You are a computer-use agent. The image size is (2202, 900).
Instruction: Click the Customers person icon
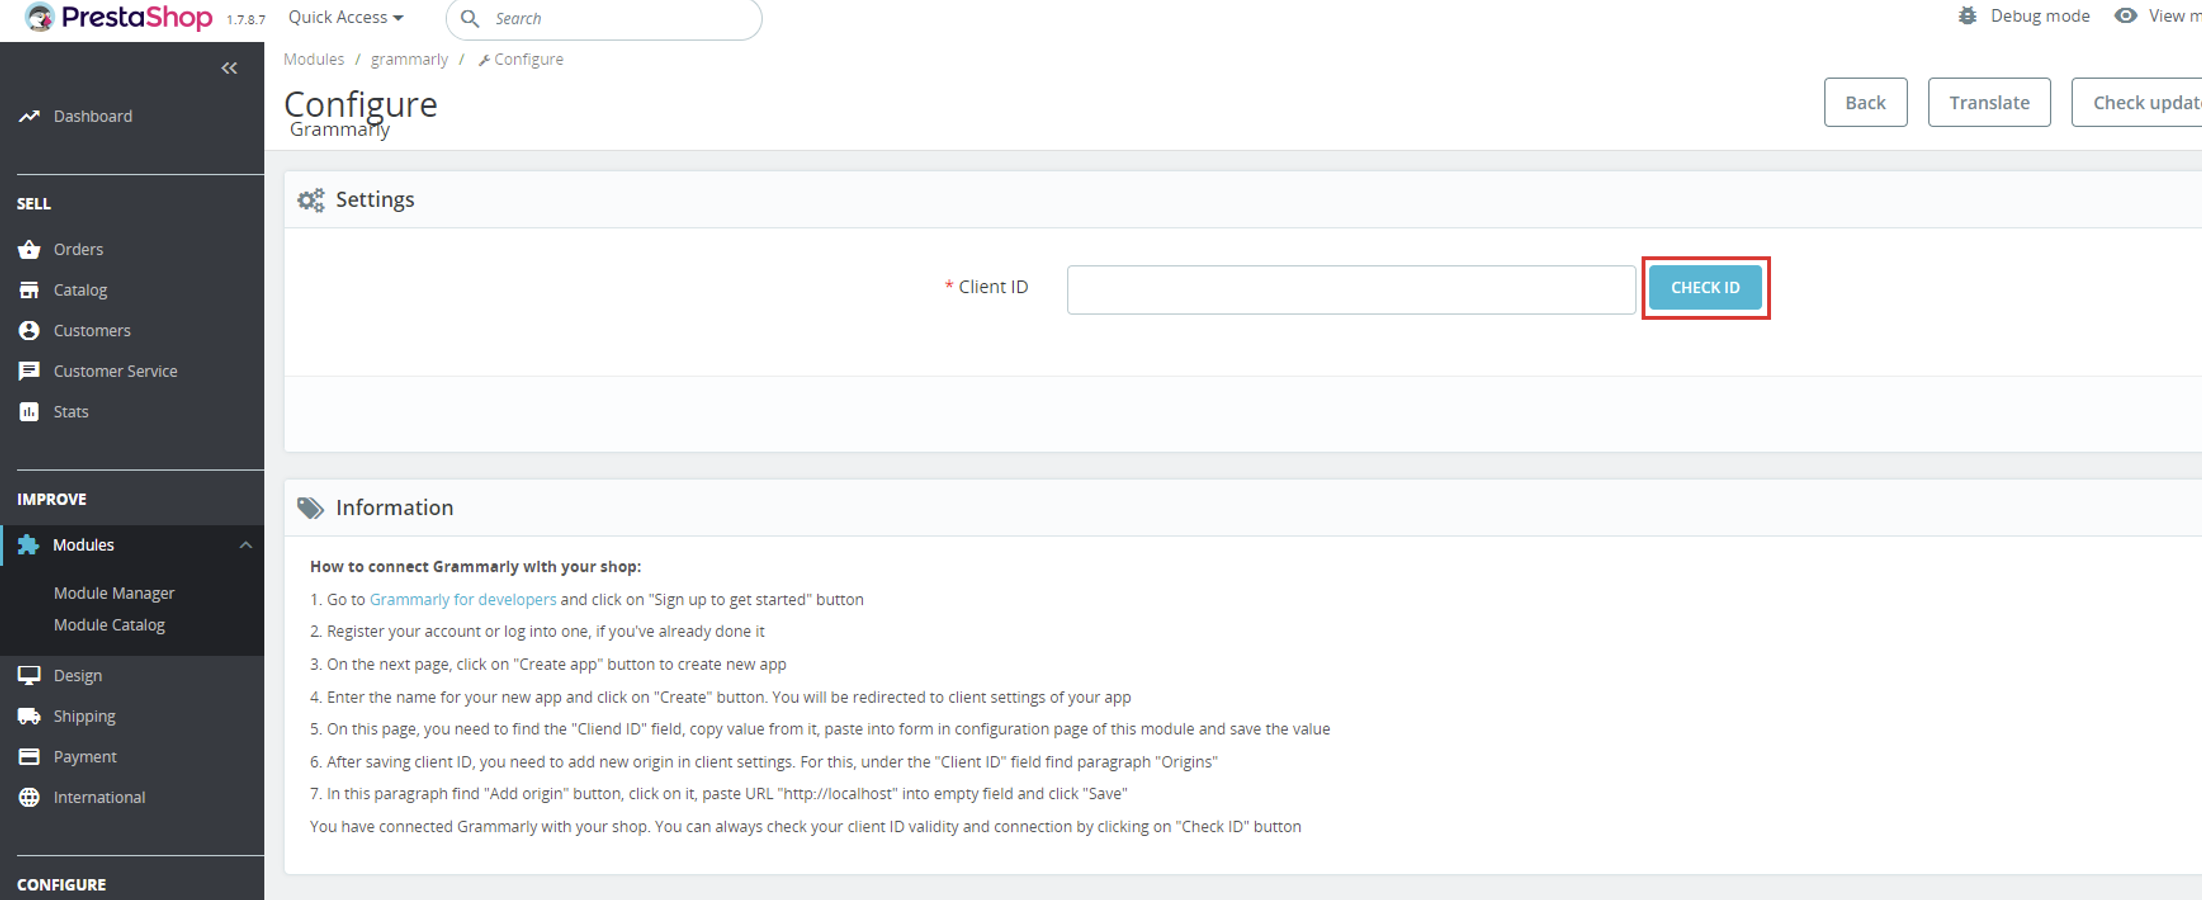click(29, 330)
